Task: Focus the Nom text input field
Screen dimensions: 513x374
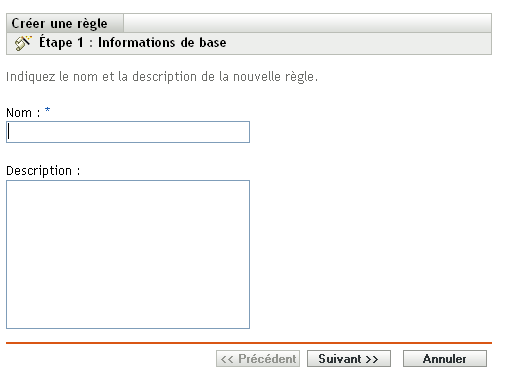Action: tap(128, 132)
